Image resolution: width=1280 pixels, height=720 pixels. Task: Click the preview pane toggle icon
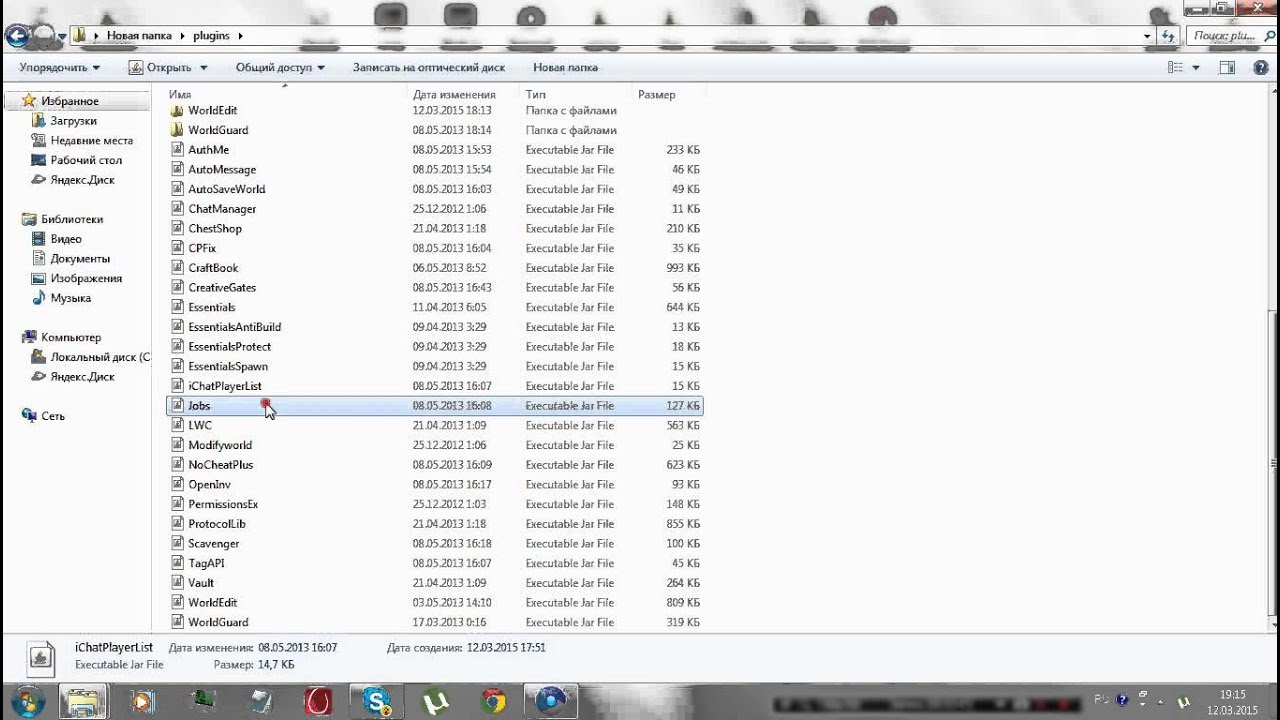[1227, 67]
